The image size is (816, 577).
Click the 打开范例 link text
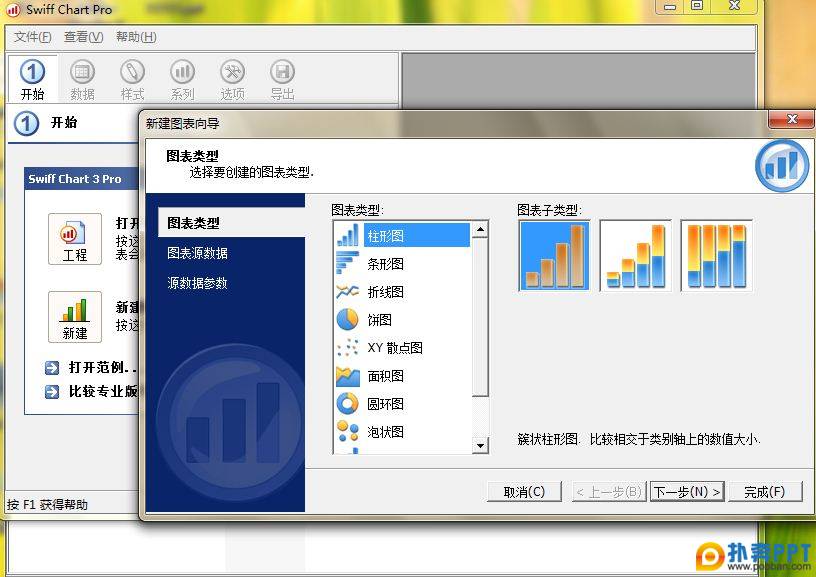101,368
